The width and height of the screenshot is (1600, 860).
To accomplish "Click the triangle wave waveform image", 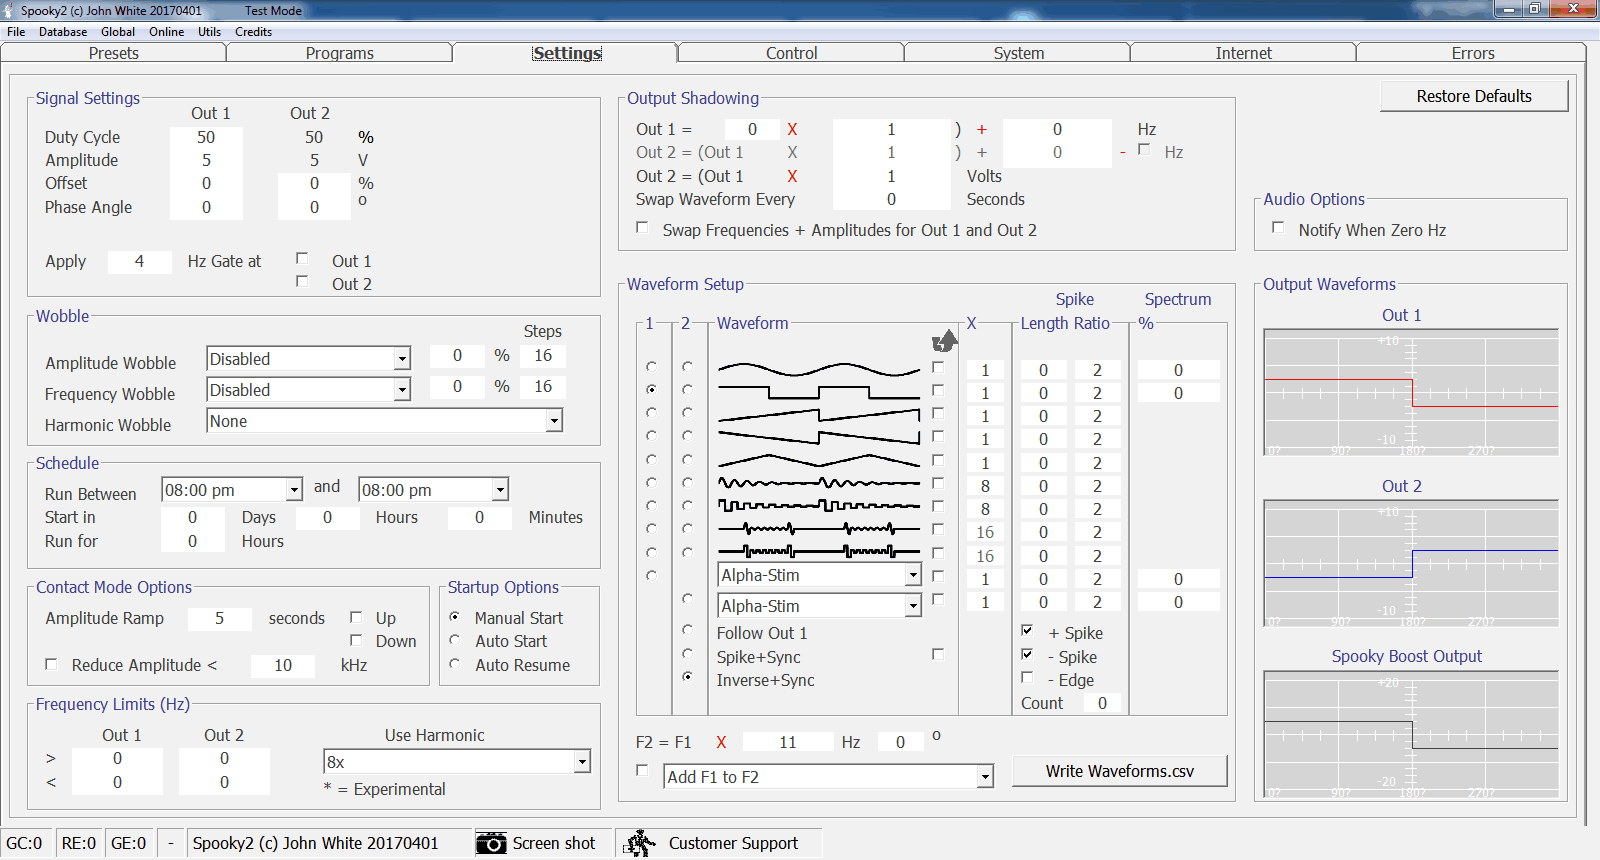I will click(818, 461).
